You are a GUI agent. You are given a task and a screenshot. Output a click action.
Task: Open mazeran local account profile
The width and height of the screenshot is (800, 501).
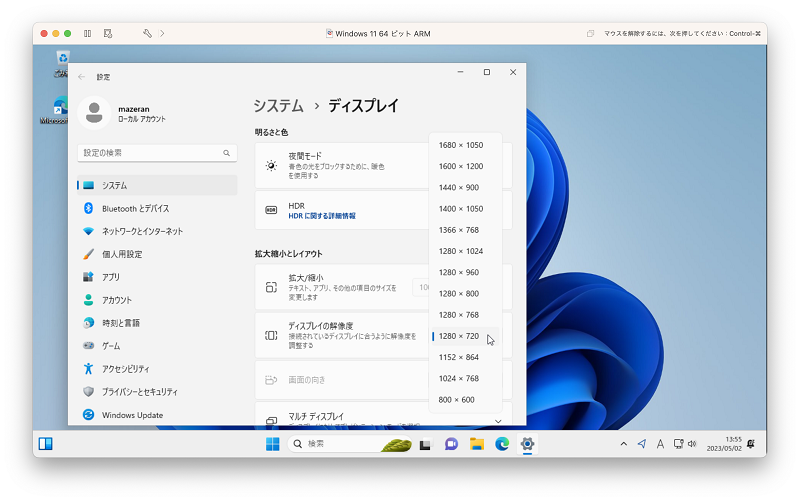tap(122, 113)
